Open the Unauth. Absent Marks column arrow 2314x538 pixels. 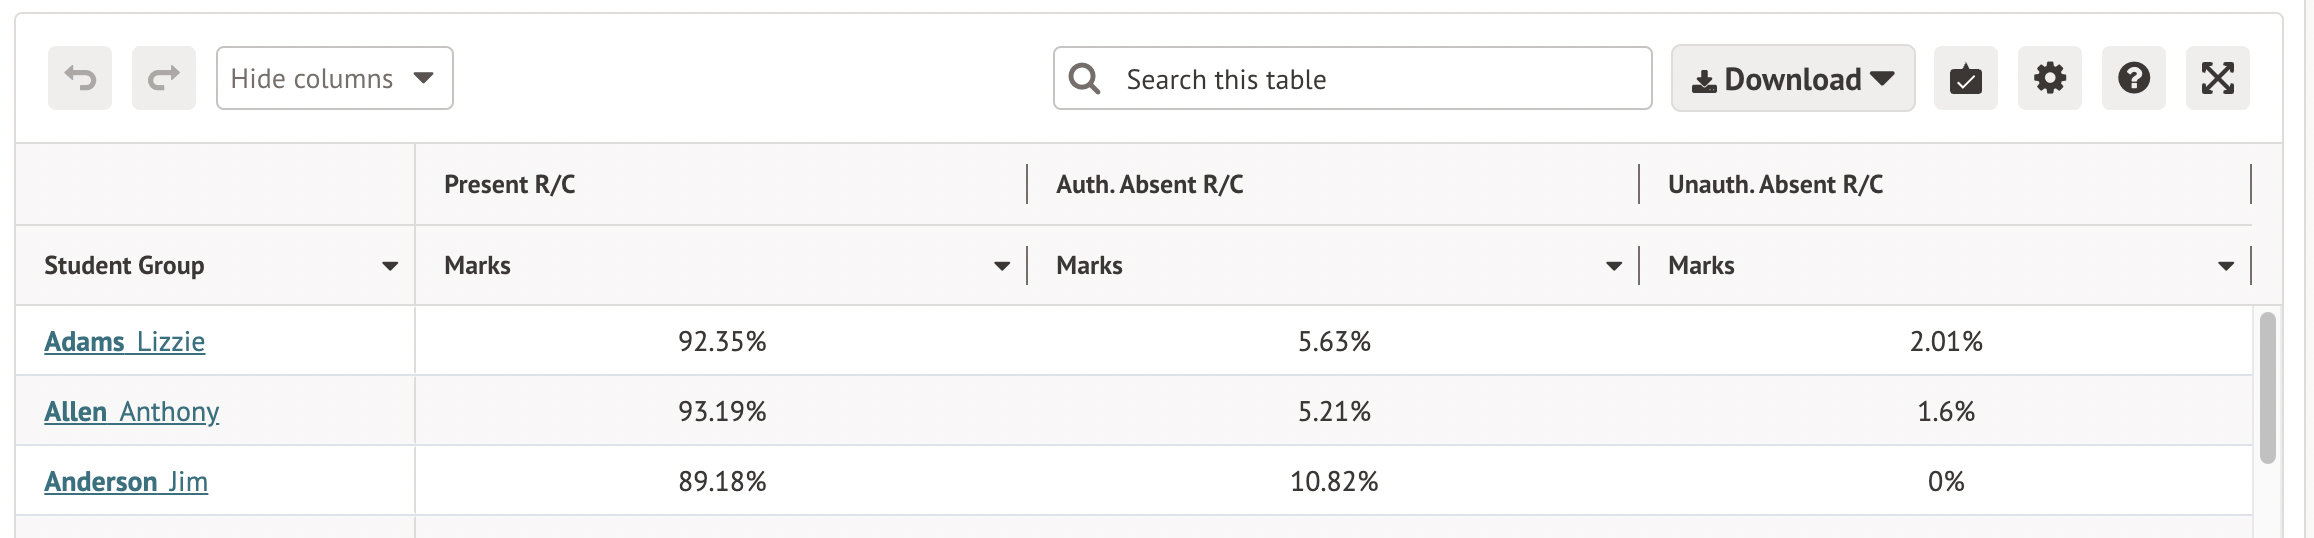click(2226, 266)
